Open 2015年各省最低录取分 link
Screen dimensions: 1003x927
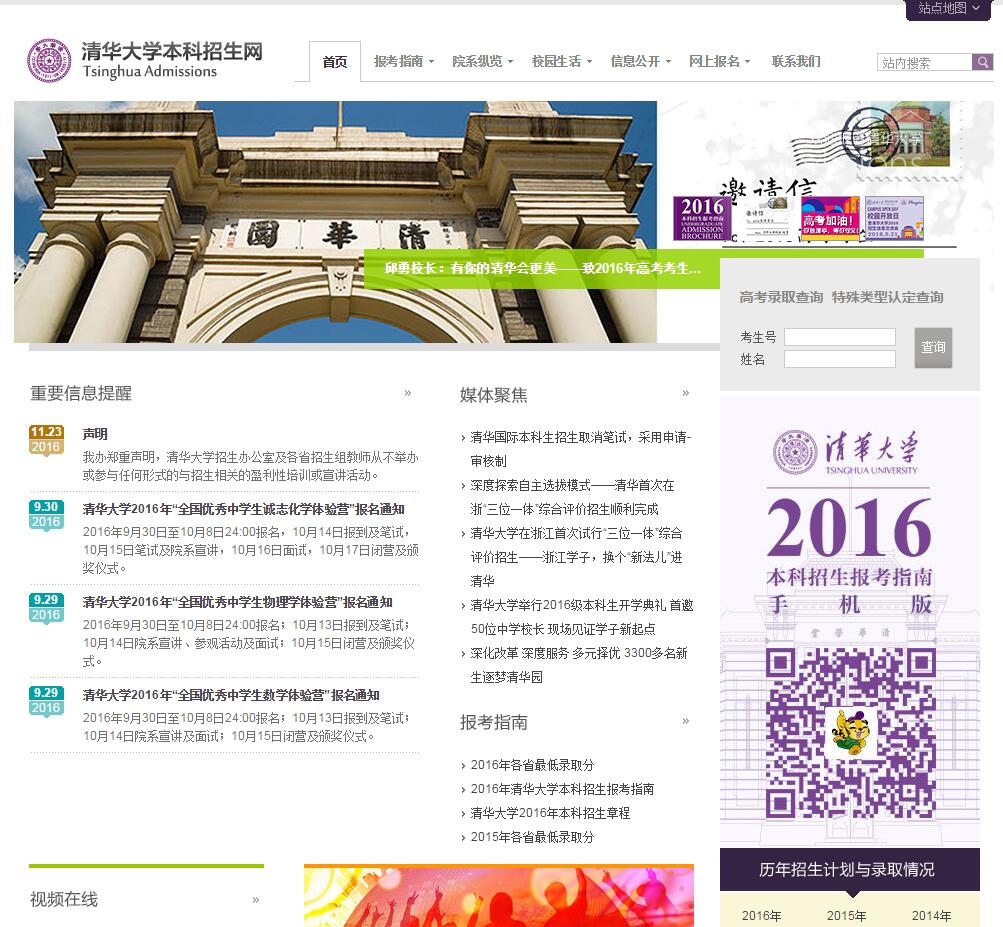click(x=532, y=837)
